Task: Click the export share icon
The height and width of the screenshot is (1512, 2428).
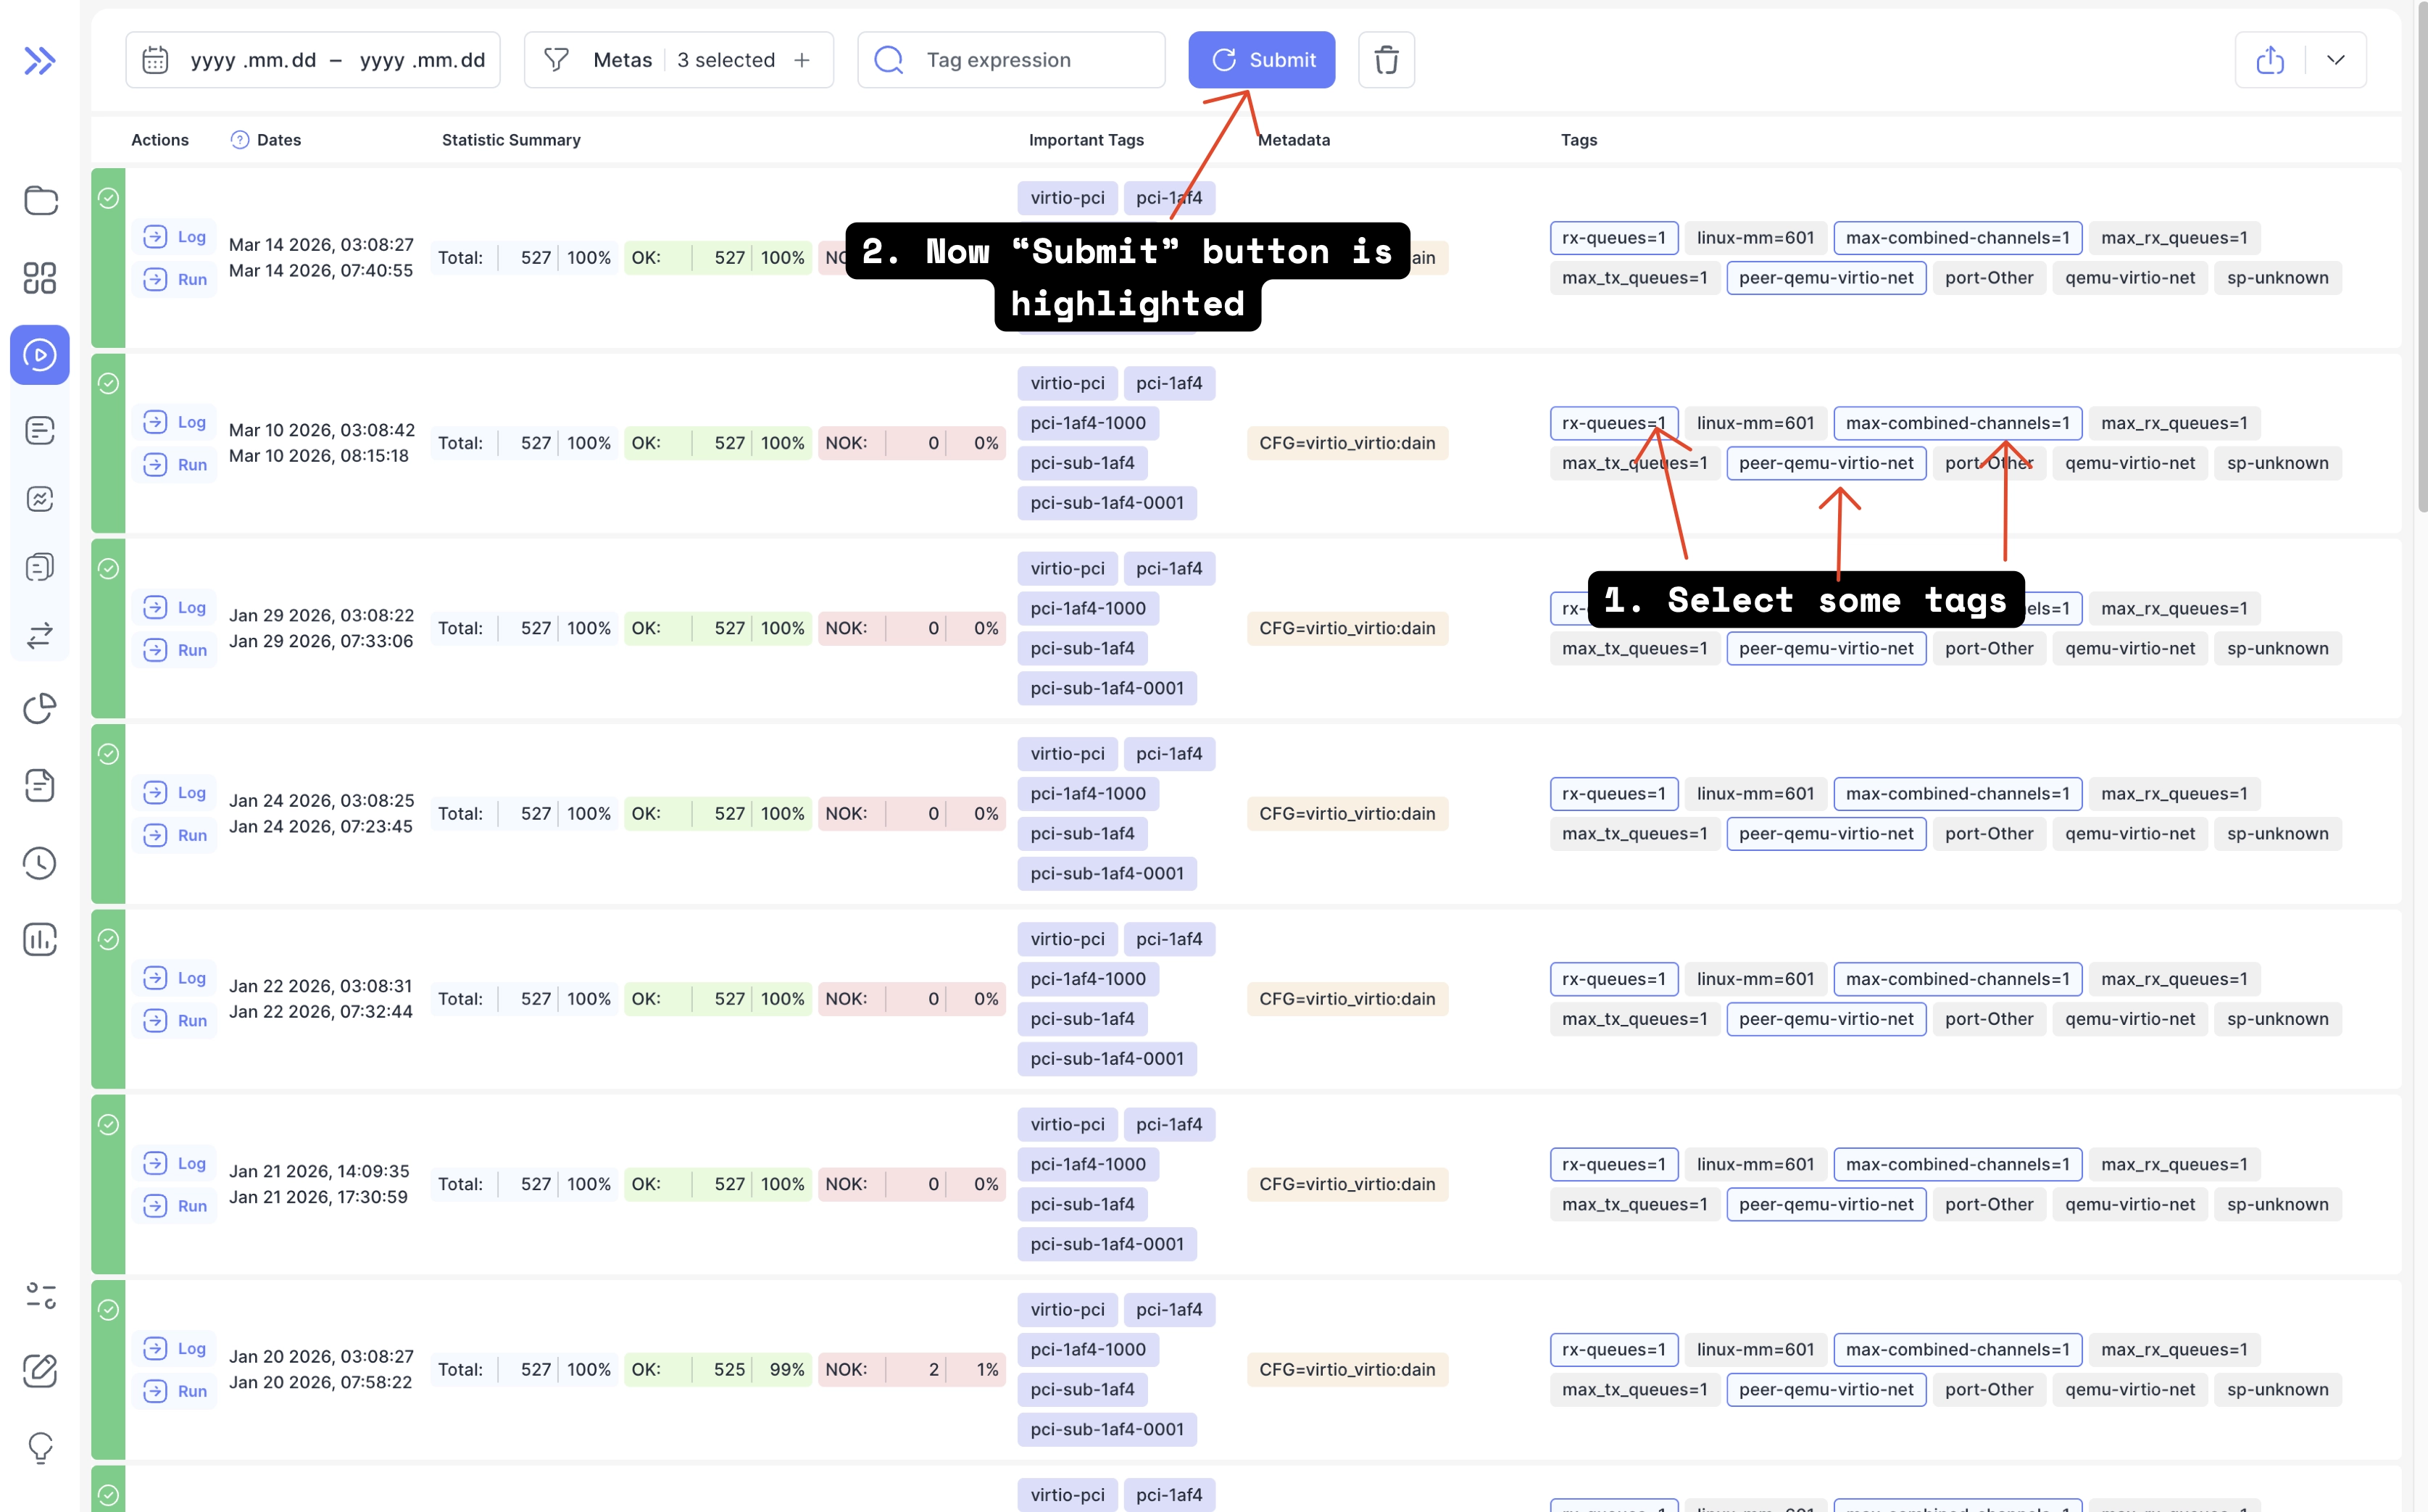Action: point(2270,60)
